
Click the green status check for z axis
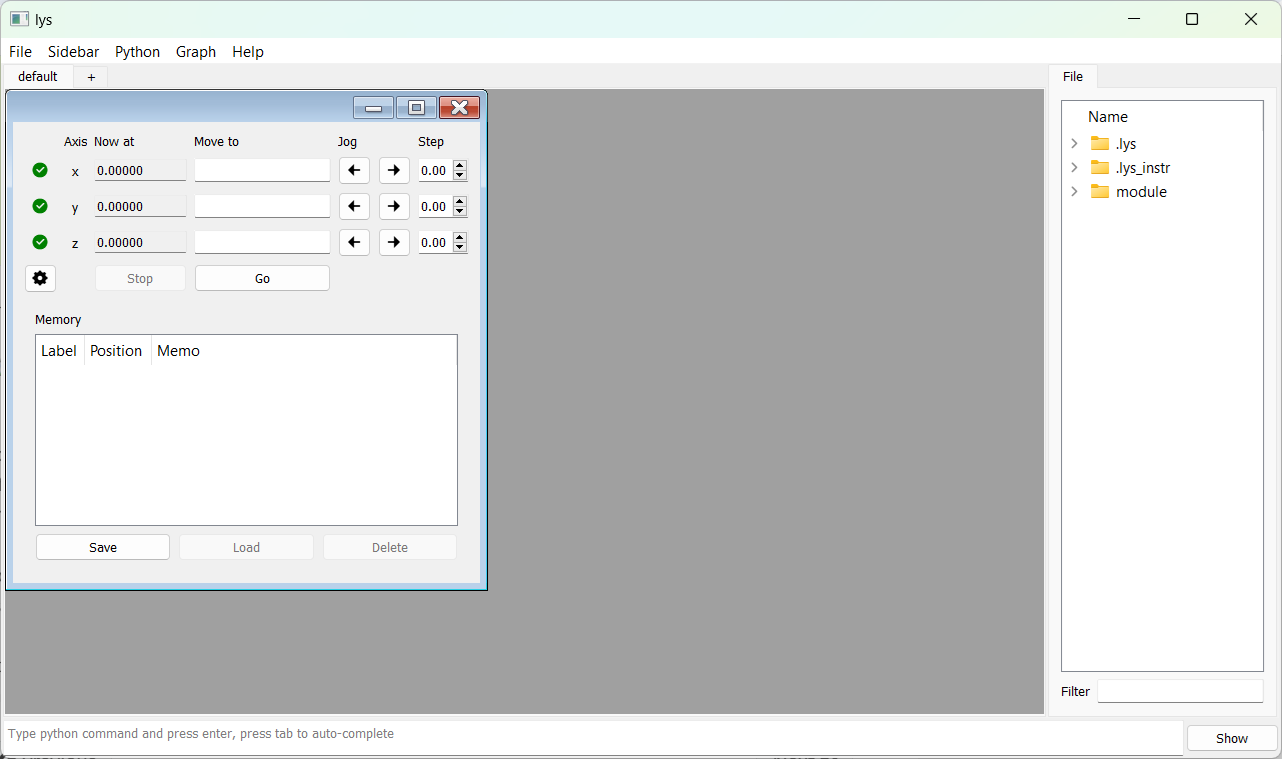tap(40, 242)
